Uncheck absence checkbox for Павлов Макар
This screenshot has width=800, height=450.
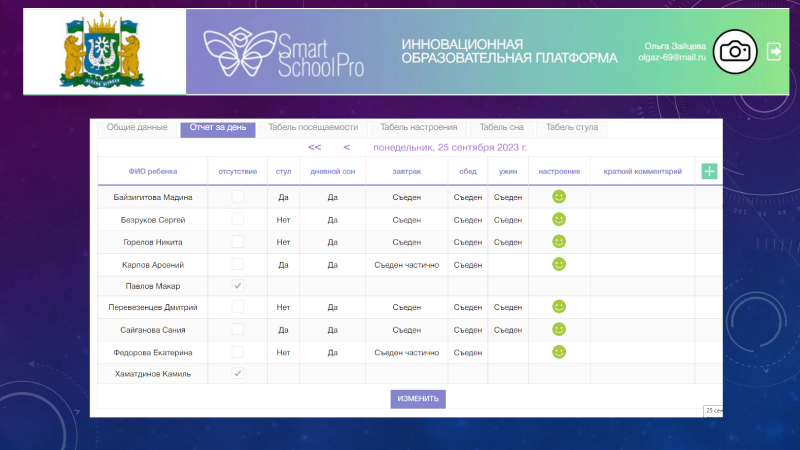tap(237, 286)
